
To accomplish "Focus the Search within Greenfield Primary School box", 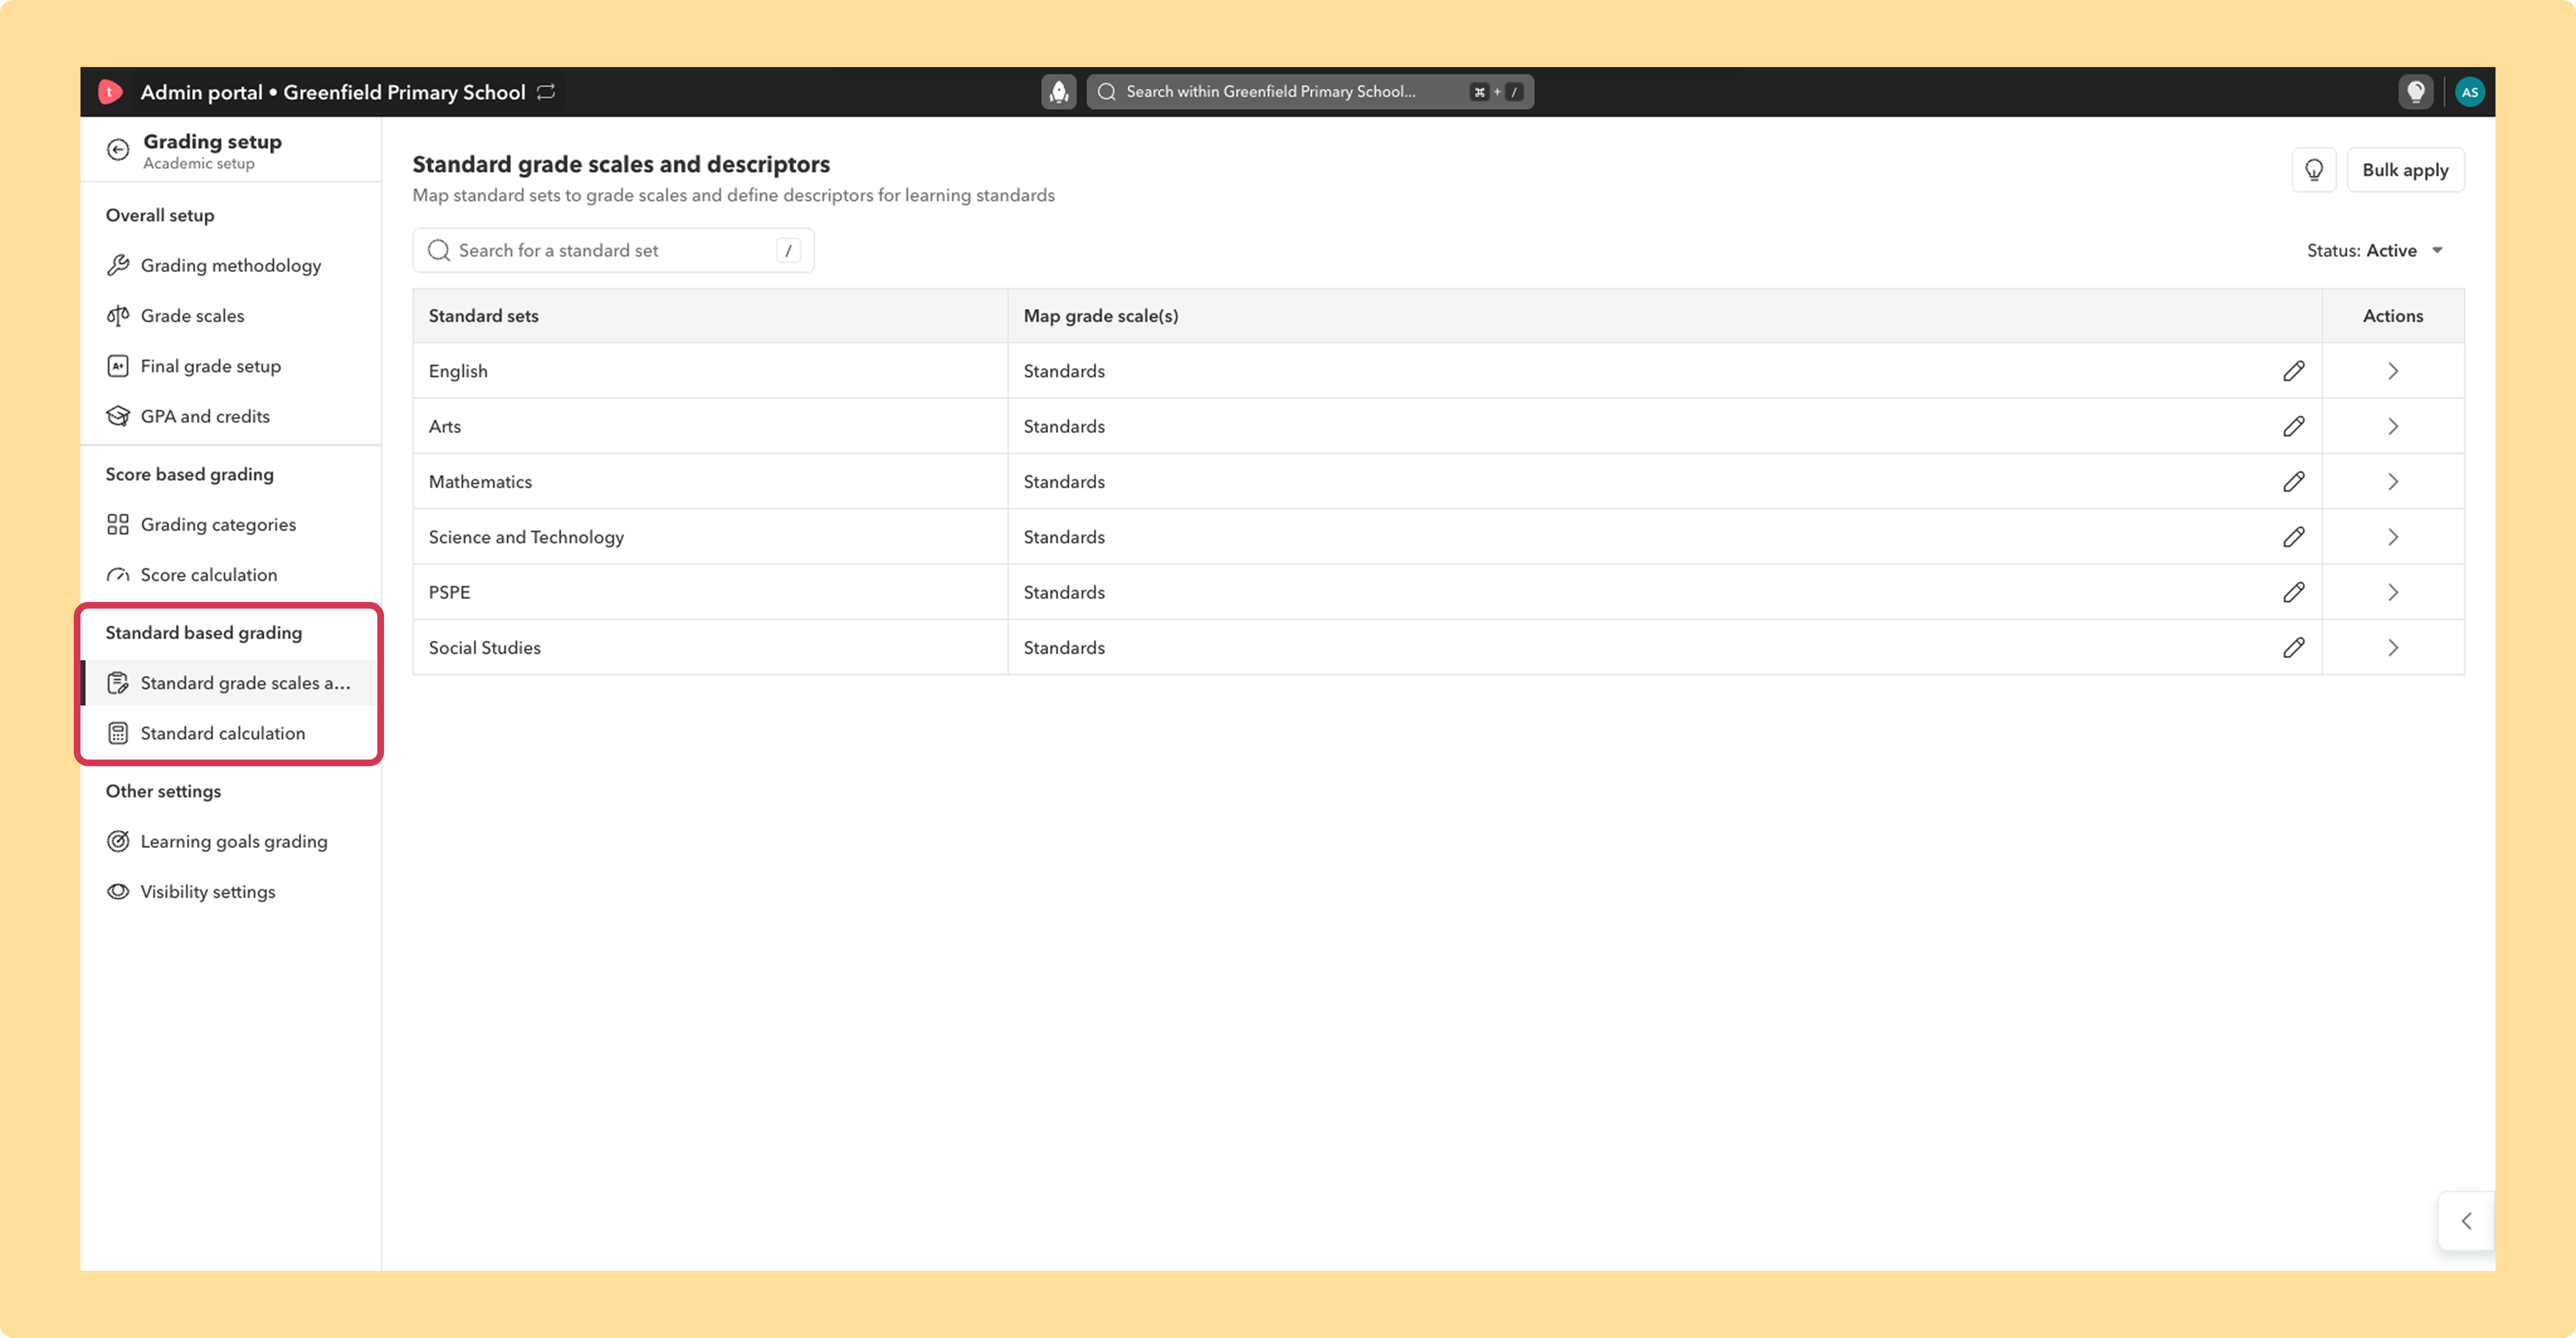I will tap(1310, 92).
